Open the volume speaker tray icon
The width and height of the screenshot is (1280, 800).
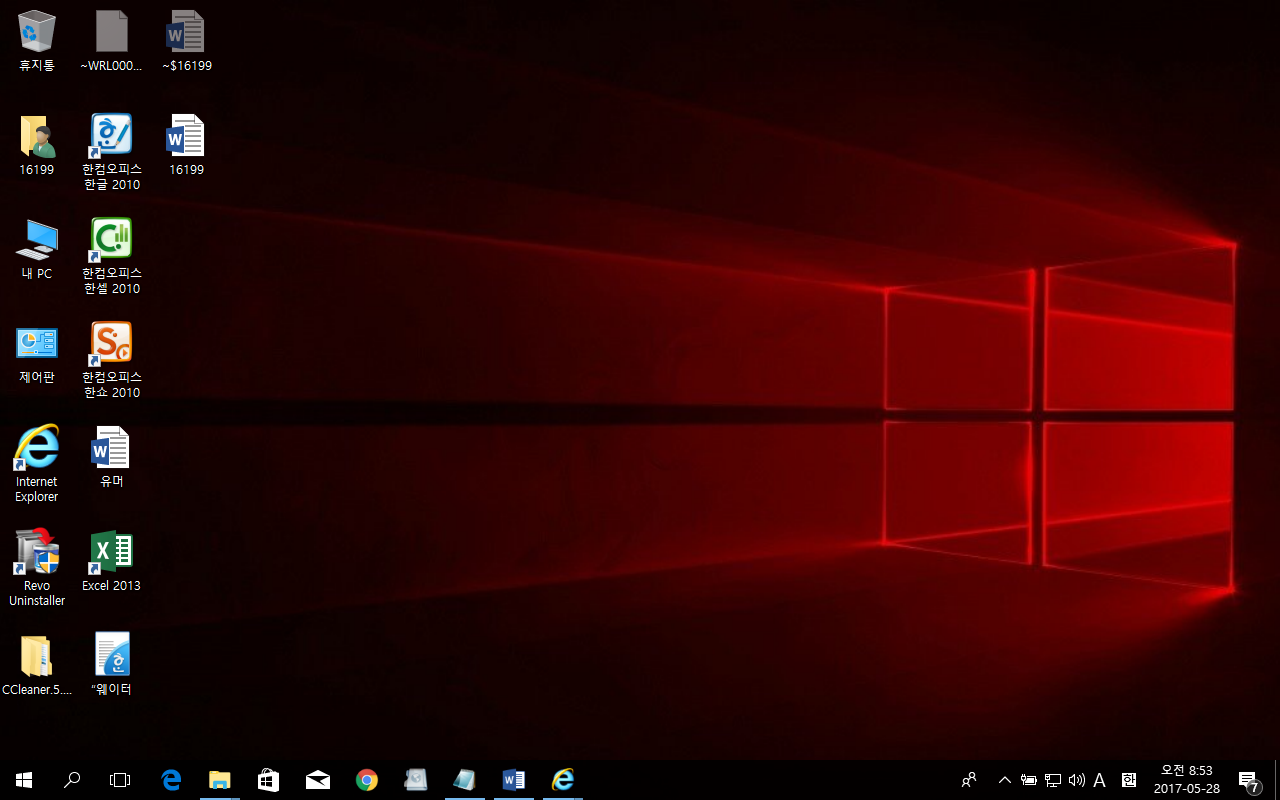pos(1076,780)
